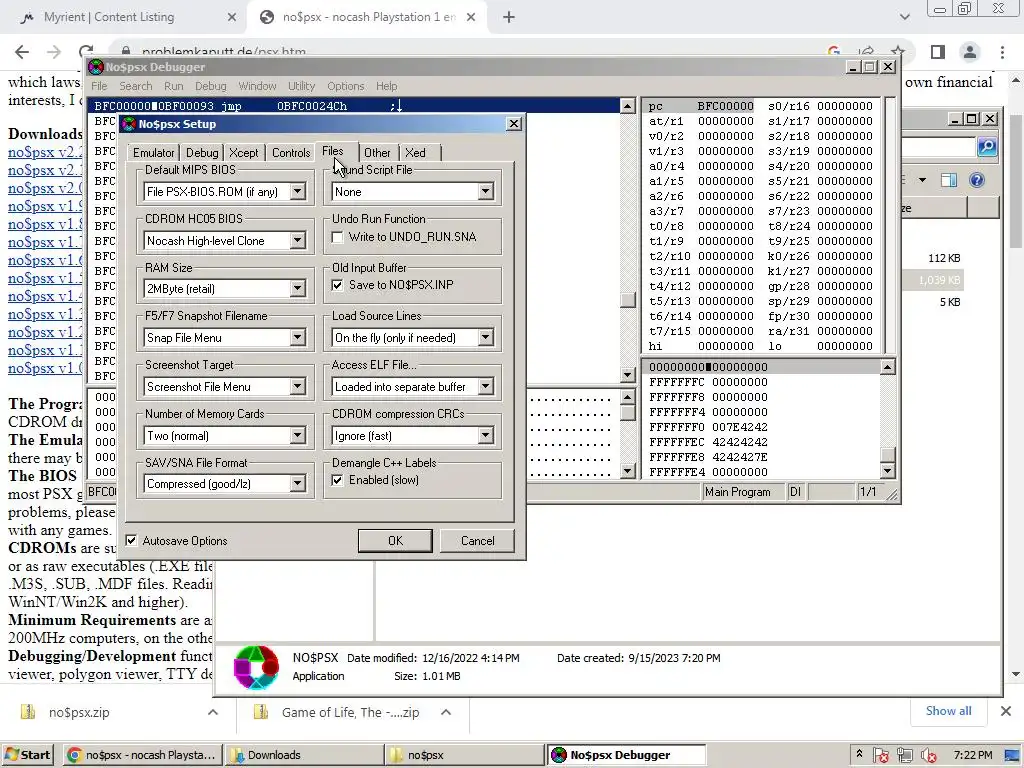This screenshot has height=768, width=1024.
Task: Open the Search menu in Debugger
Action: [x=135, y=86]
